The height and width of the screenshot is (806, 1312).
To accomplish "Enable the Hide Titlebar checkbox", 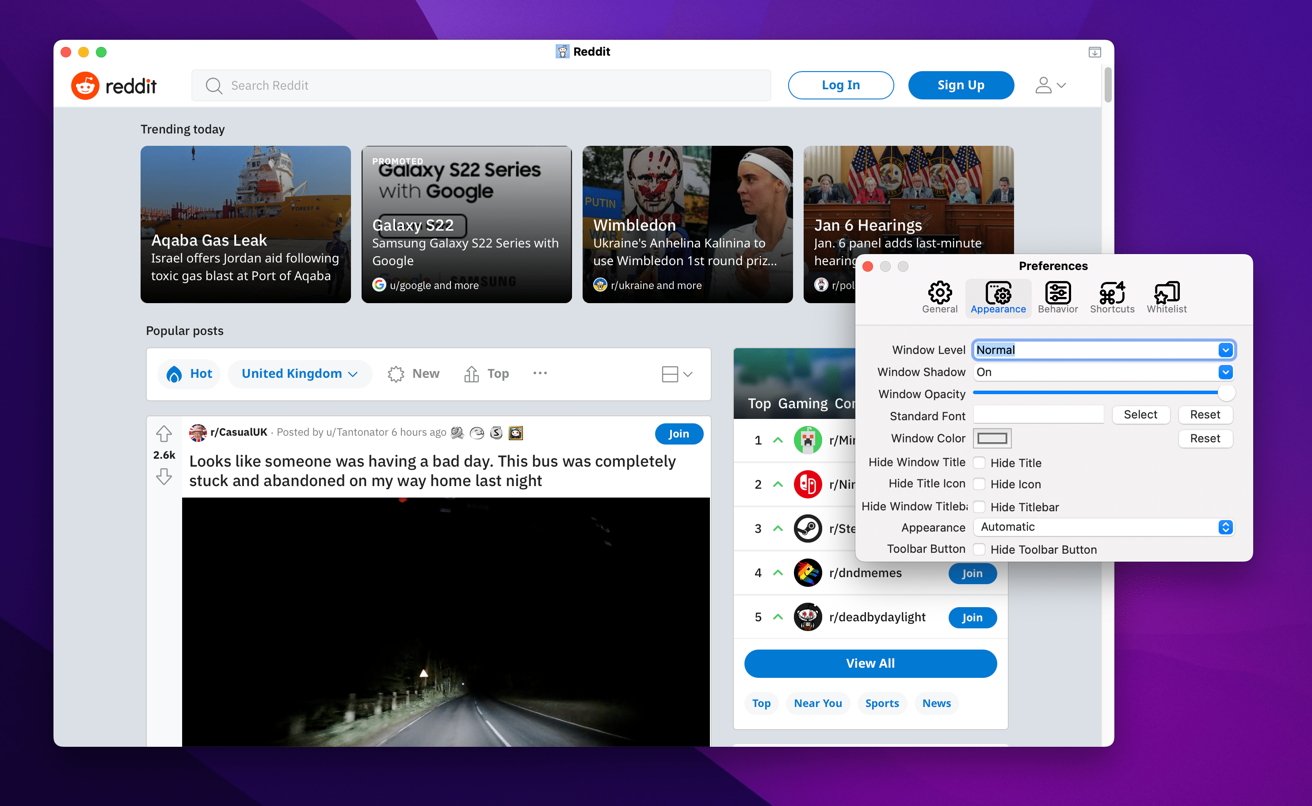I will (x=980, y=507).
